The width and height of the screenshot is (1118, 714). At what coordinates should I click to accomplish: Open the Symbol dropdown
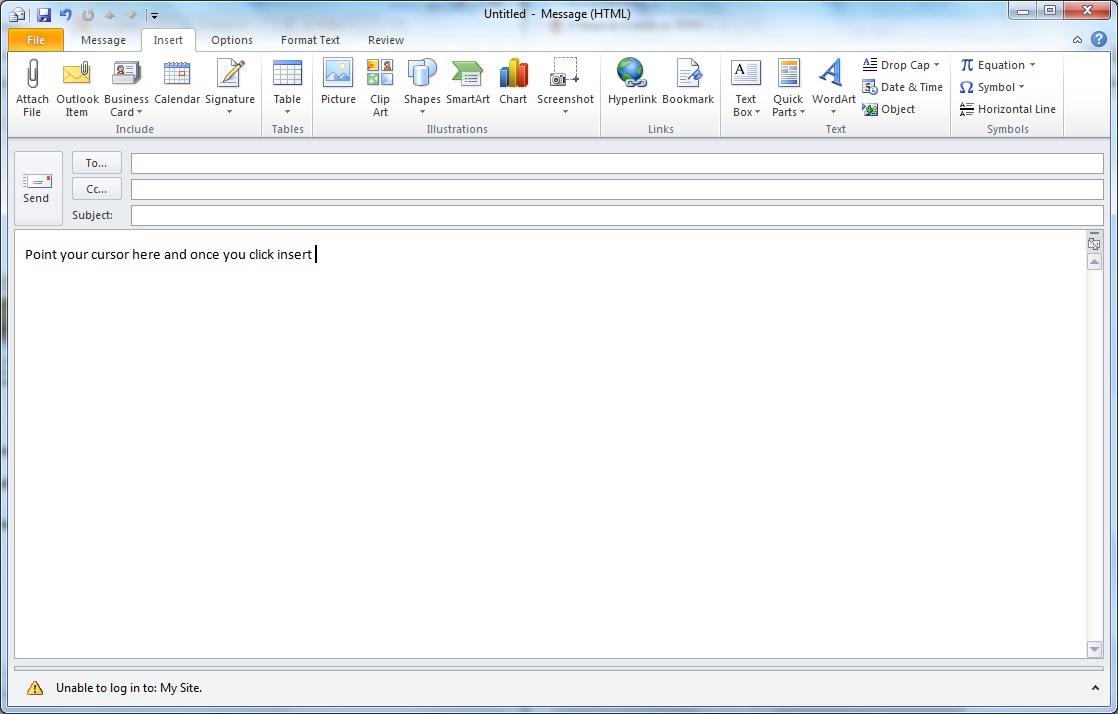coord(992,87)
